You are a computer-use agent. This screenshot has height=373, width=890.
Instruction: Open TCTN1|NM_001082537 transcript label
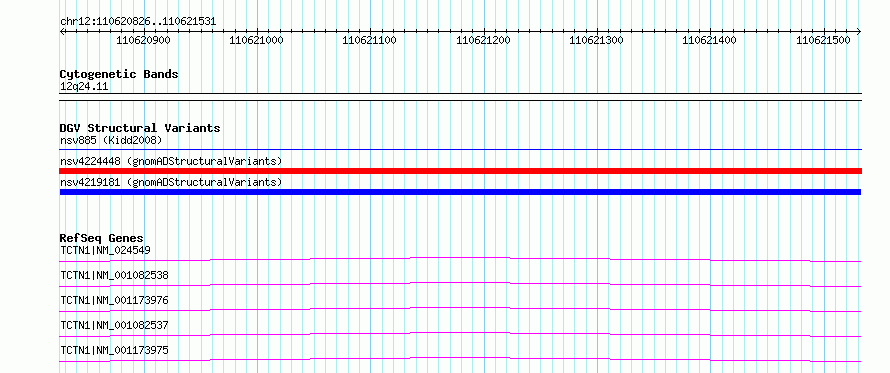(114, 325)
